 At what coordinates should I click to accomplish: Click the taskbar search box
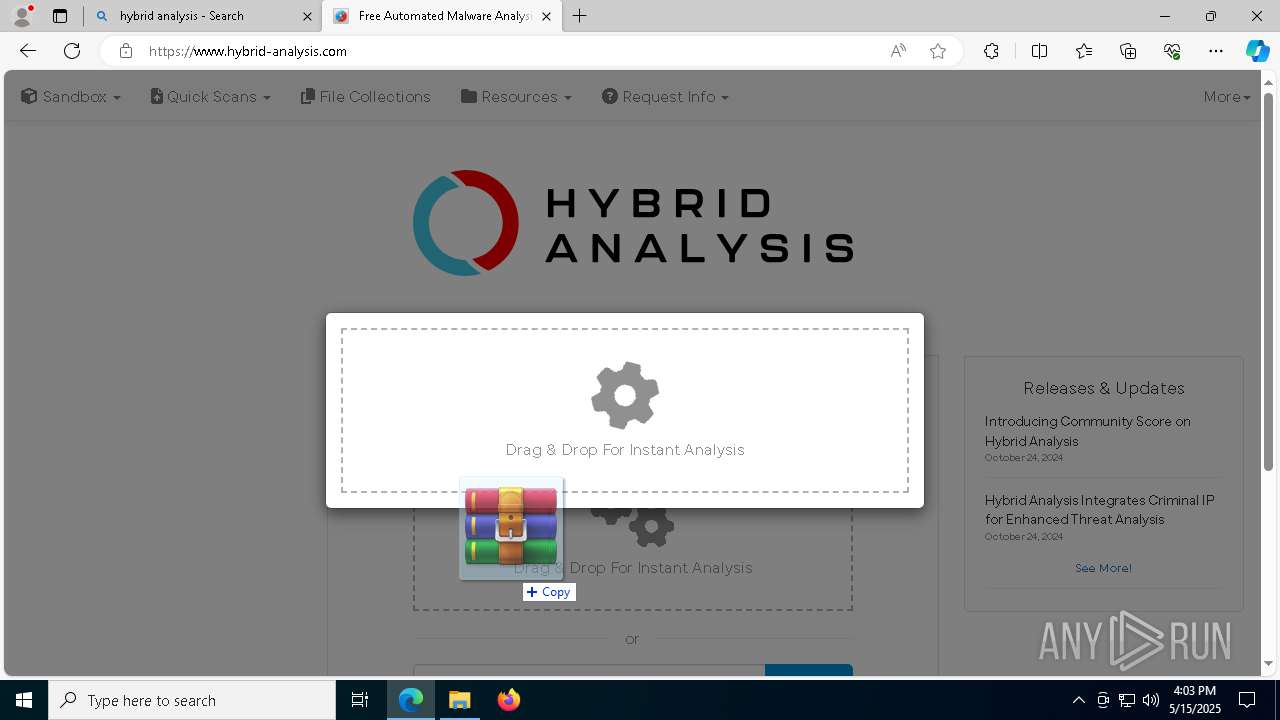pyautogui.click(x=192, y=700)
